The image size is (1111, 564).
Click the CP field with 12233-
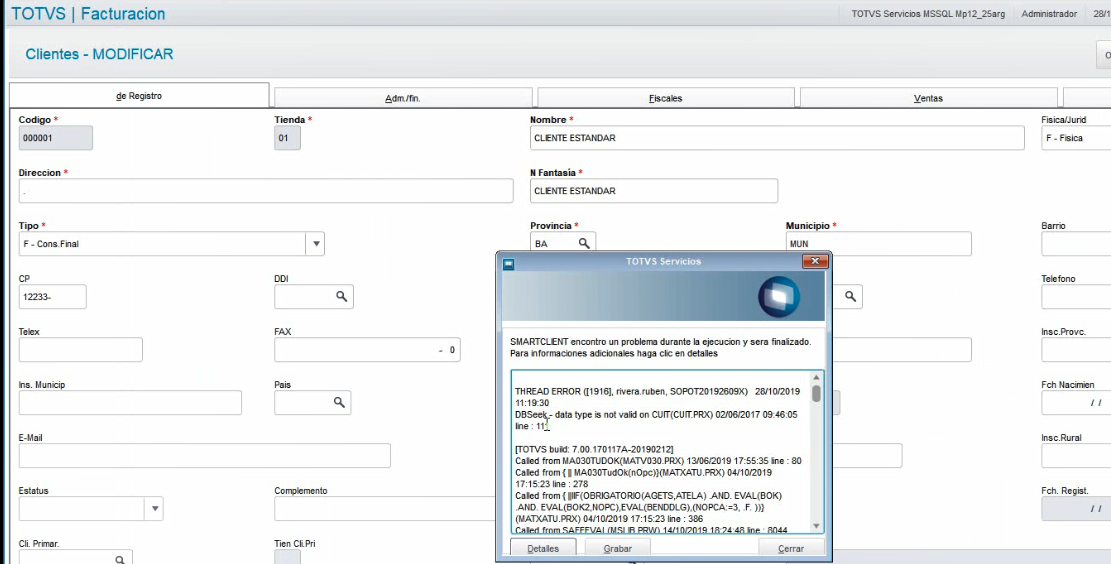(52, 297)
